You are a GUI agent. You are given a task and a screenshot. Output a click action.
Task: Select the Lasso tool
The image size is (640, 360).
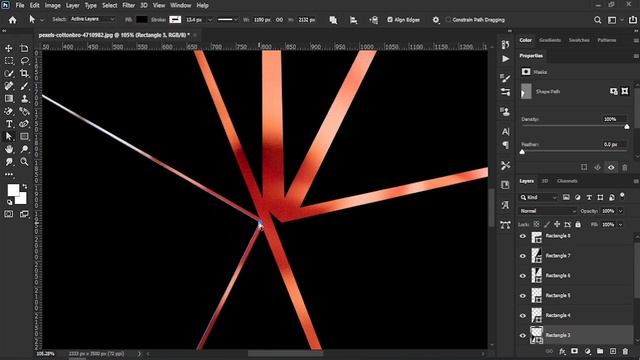click(x=24, y=61)
